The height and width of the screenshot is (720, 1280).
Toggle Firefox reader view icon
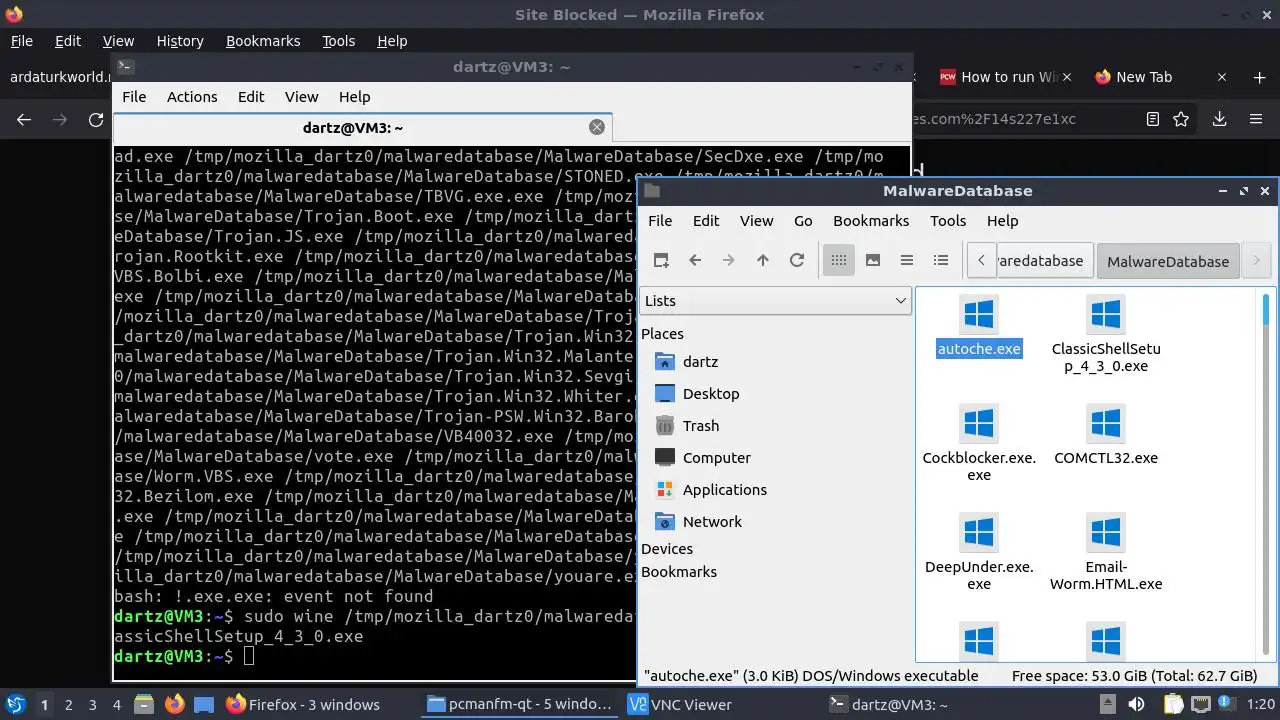click(x=1153, y=119)
